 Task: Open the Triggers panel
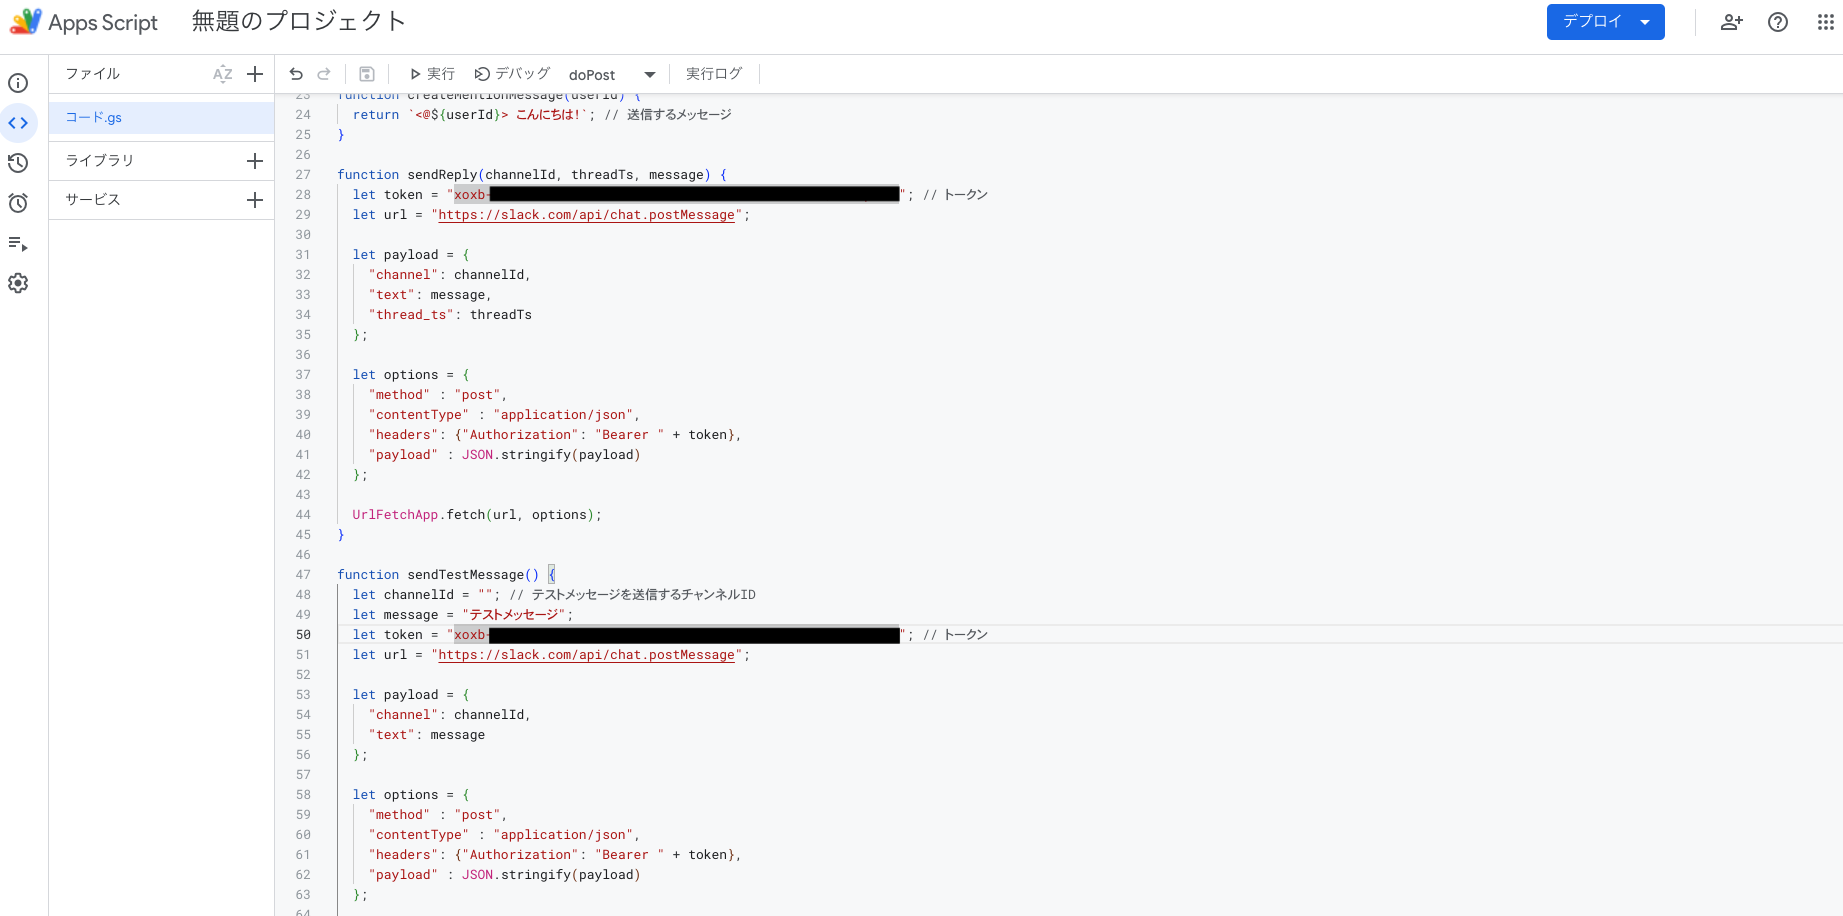coord(18,203)
